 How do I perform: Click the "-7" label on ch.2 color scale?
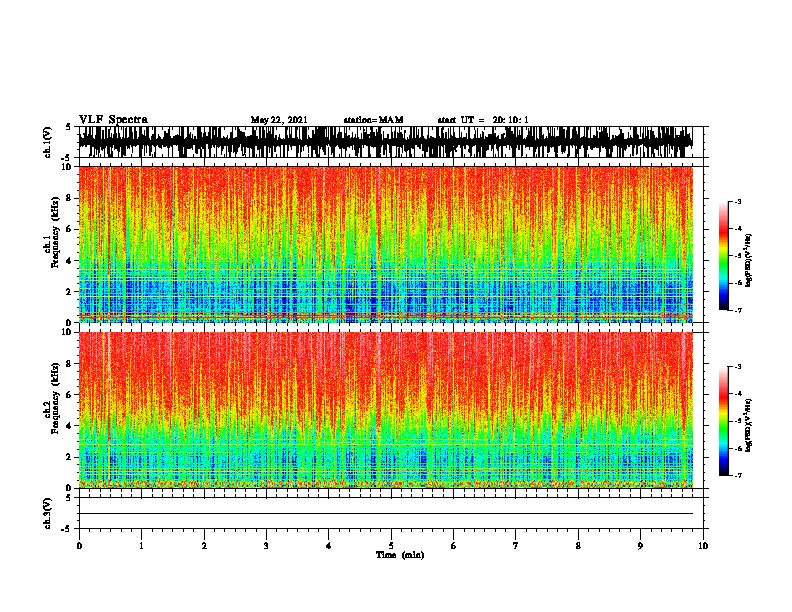point(738,475)
